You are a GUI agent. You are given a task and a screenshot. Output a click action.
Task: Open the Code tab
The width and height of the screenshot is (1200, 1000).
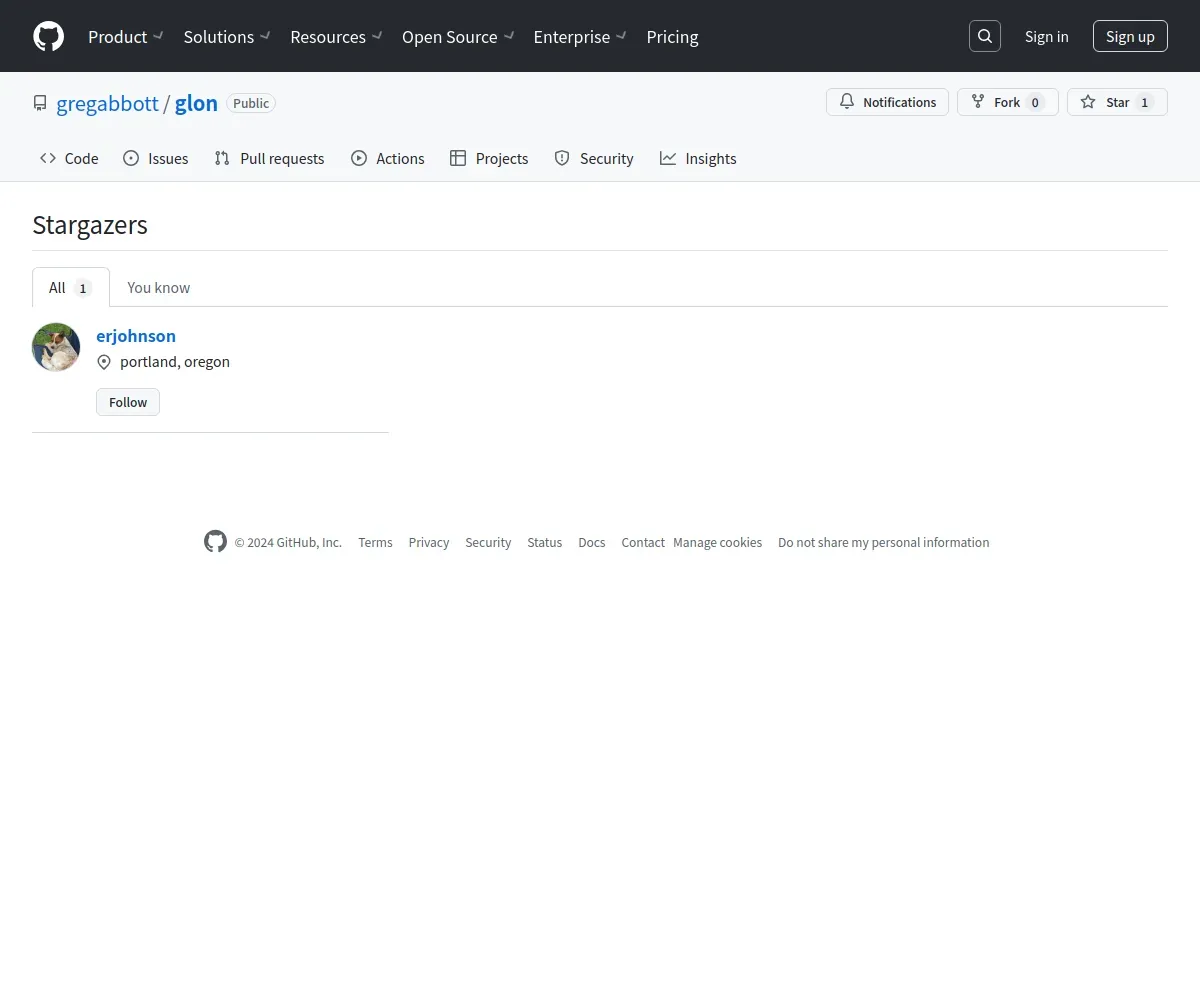[x=69, y=158]
